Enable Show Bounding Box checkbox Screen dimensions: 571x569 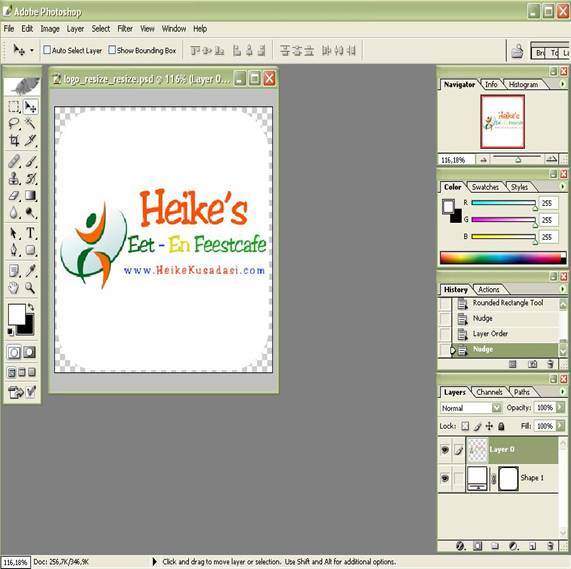pos(112,50)
